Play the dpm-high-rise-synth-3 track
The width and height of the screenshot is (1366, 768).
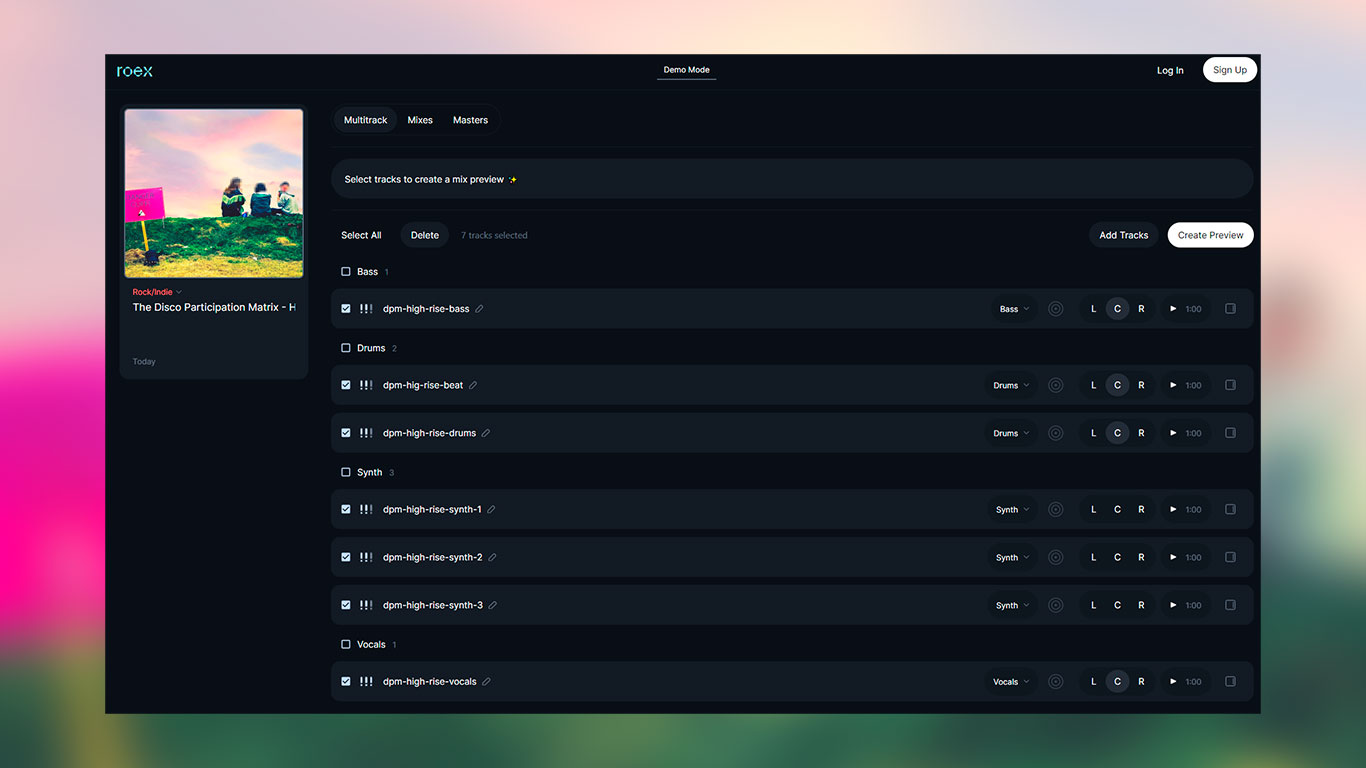click(x=1173, y=605)
